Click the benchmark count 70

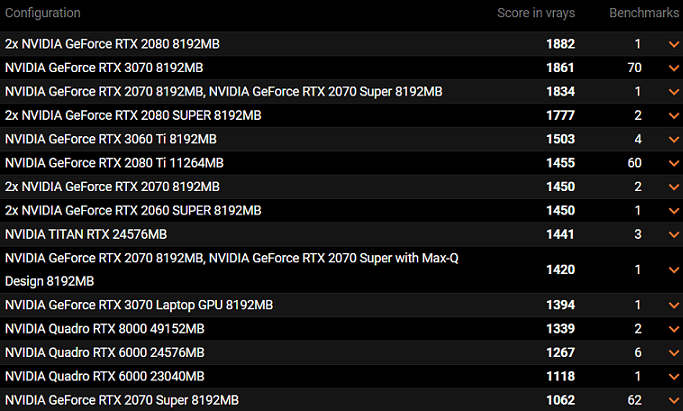[x=635, y=68]
